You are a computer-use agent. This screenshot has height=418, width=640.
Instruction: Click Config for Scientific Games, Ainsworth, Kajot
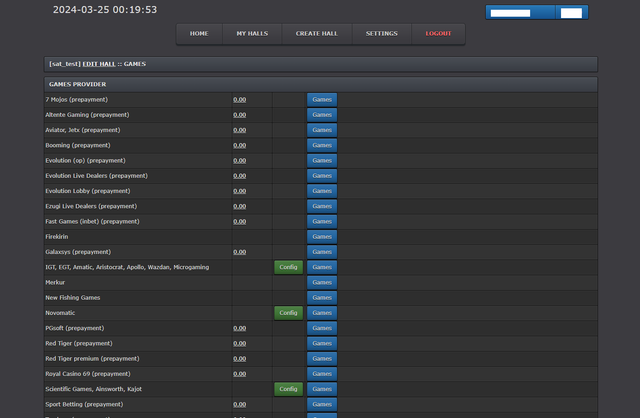coord(288,389)
